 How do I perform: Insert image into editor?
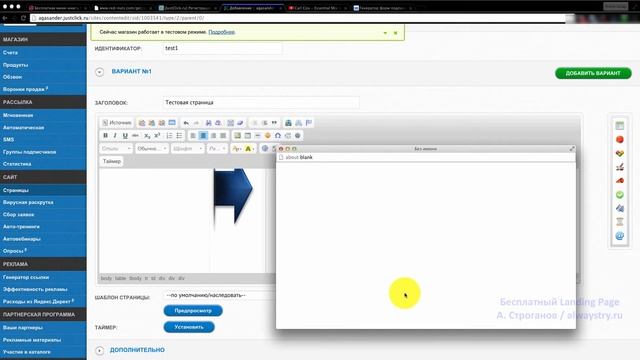point(237,136)
